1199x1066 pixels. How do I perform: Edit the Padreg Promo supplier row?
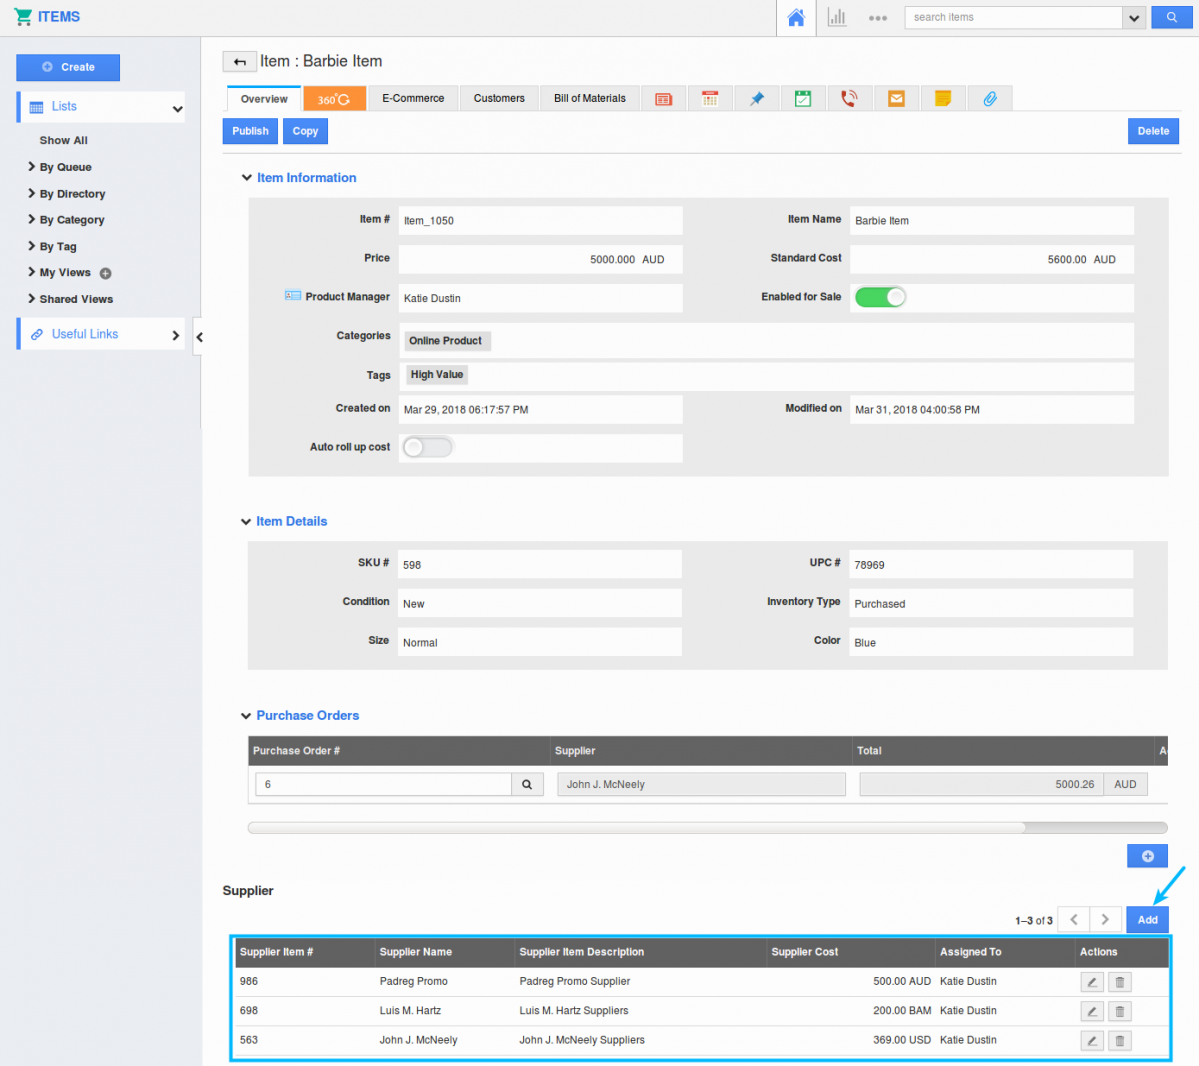[x=1092, y=982]
